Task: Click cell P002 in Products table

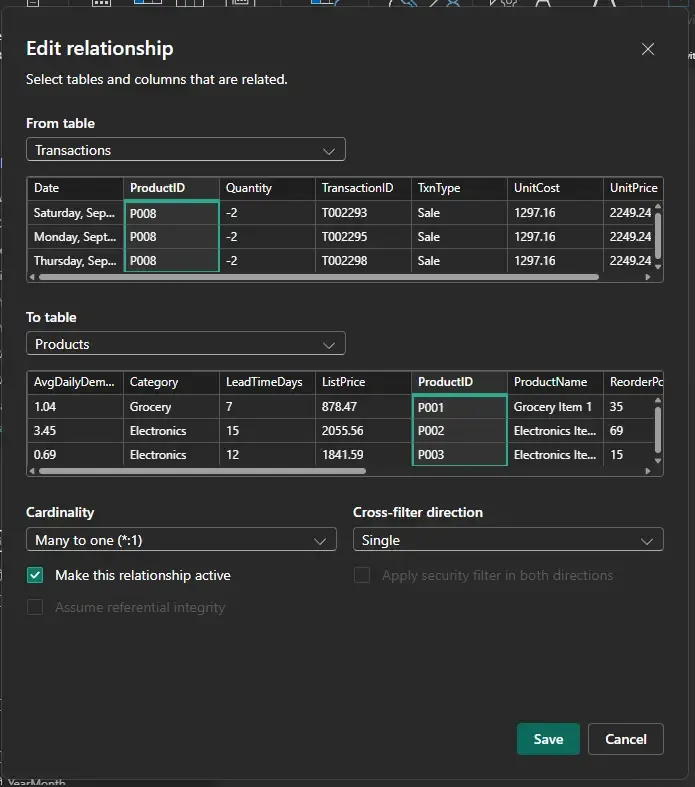Action: (x=459, y=431)
